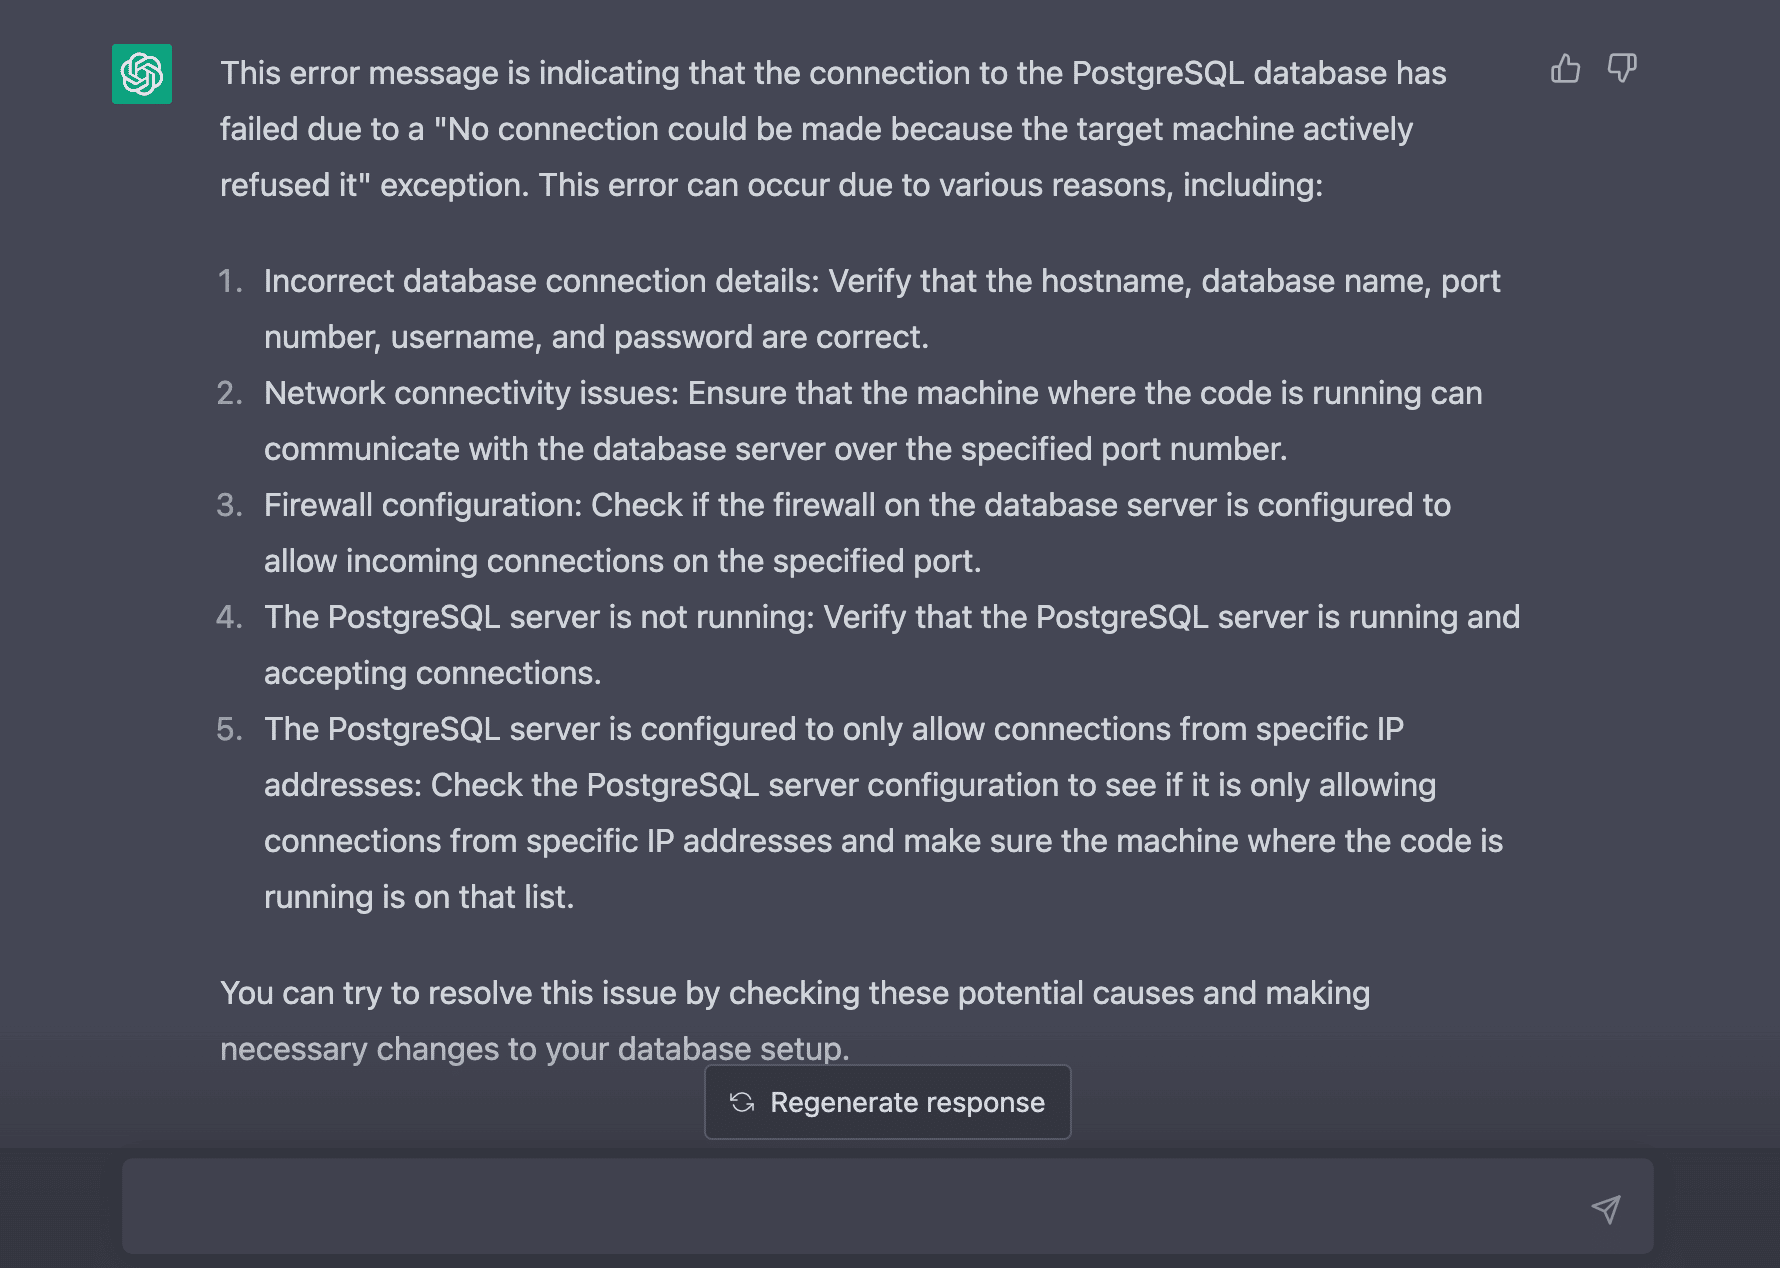This screenshot has height=1268, width=1780.
Task: Click the list number '5.' marker
Action: (230, 729)
